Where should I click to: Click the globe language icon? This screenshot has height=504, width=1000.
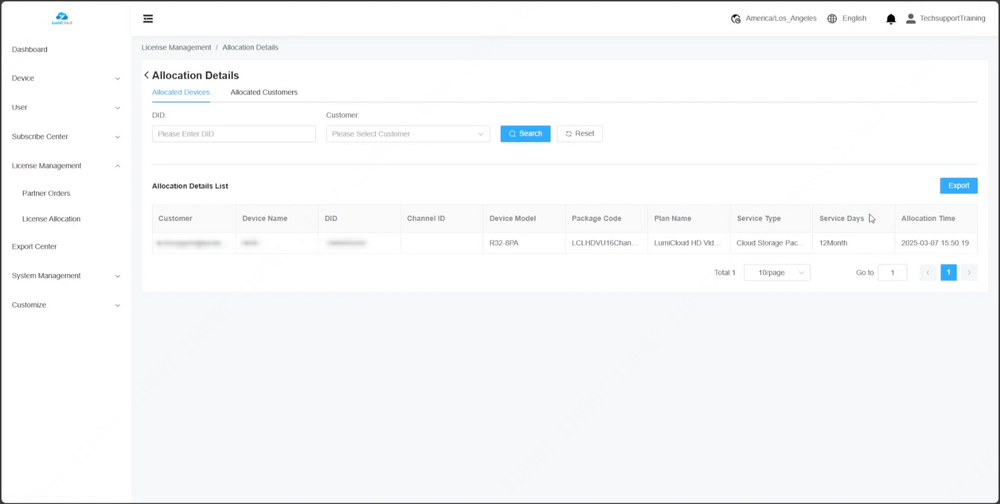(832, 19)
